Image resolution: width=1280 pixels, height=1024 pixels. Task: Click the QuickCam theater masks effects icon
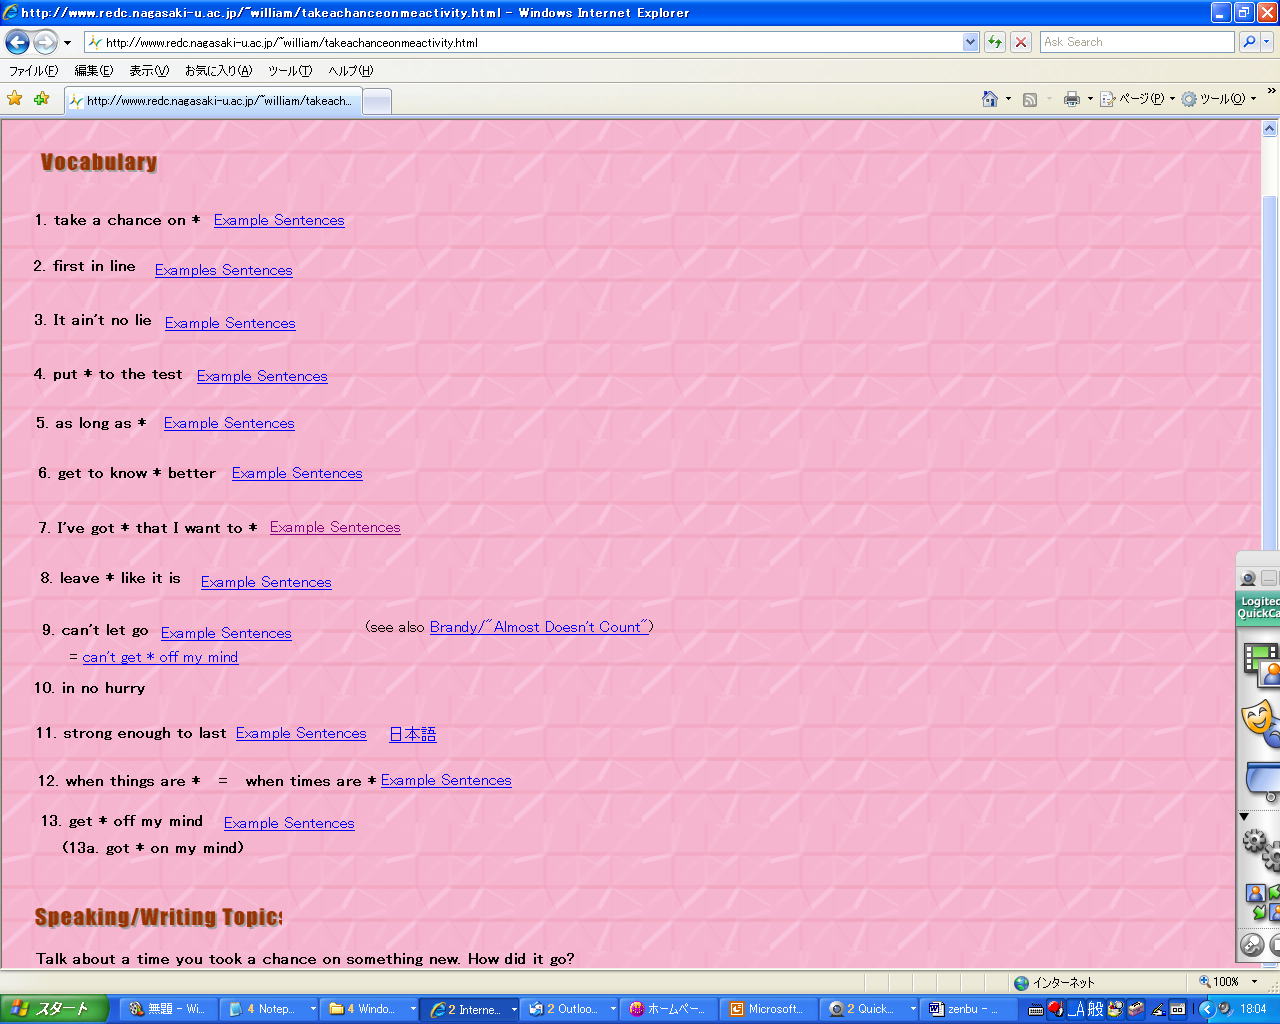click(1258, 720)
